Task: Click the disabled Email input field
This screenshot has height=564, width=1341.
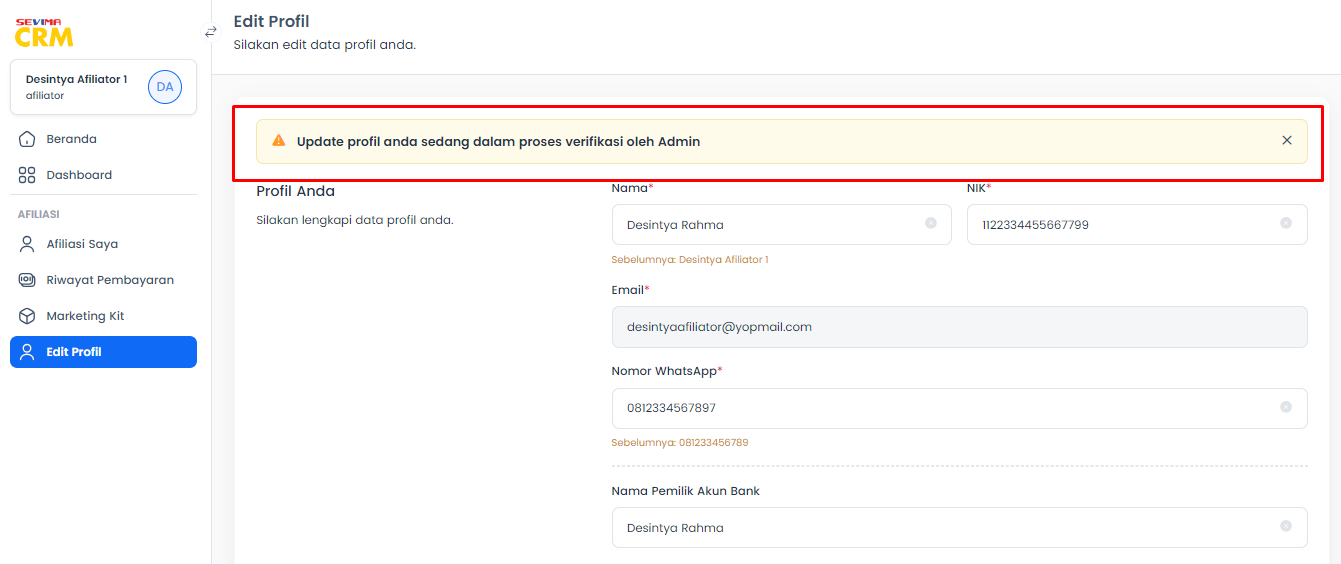Action: click(959, 327)
